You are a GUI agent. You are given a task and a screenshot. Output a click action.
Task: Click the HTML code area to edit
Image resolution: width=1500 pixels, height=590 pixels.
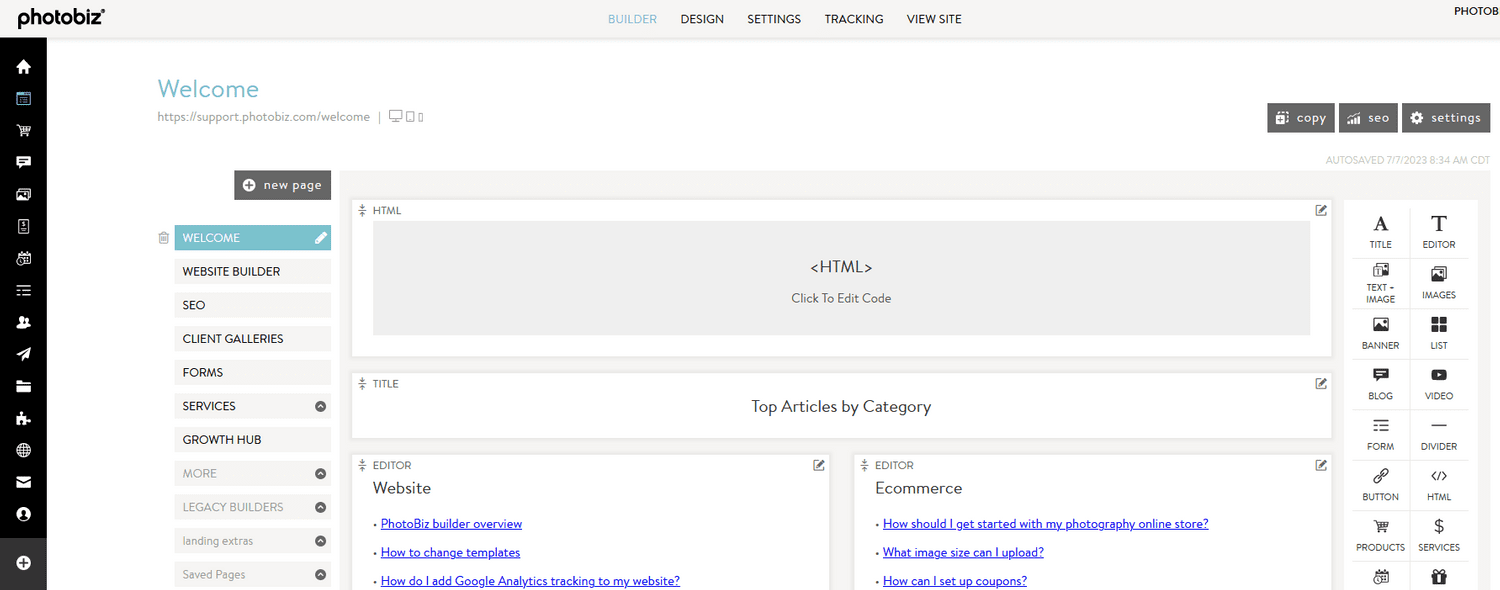[841, 279]
